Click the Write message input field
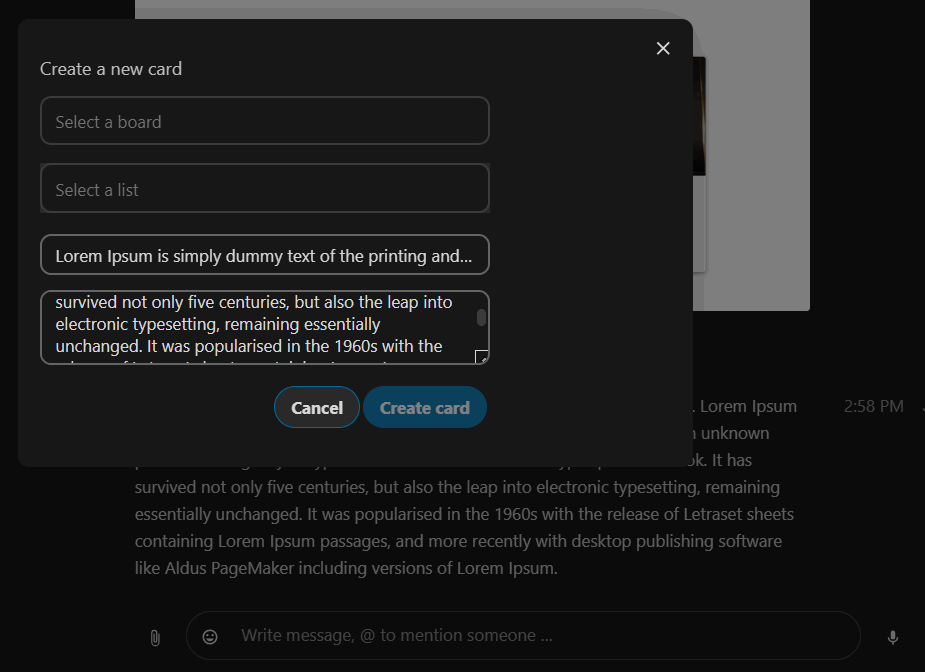The height and width of the screenshot is (672, 925). tap(523, 635)
